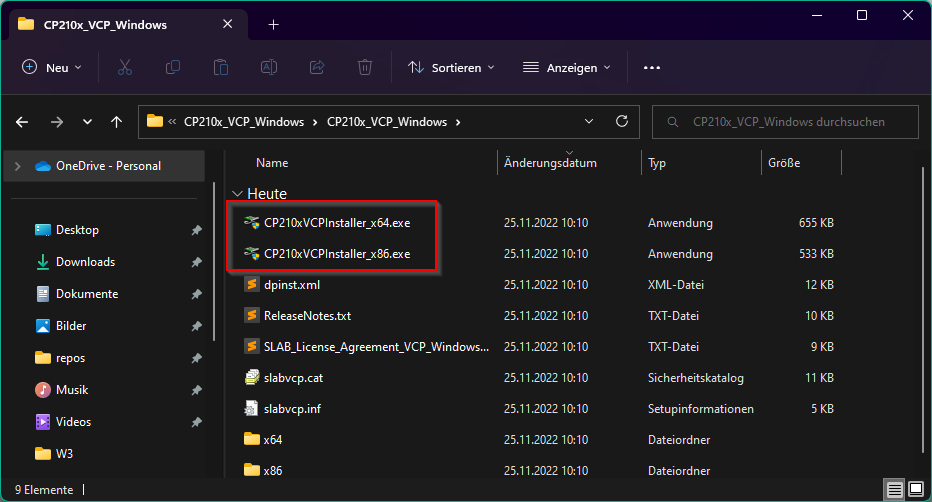Unpin Bilder via its pin icon
The height and width of the screenshot is (502, 932).
coord(196,327)
